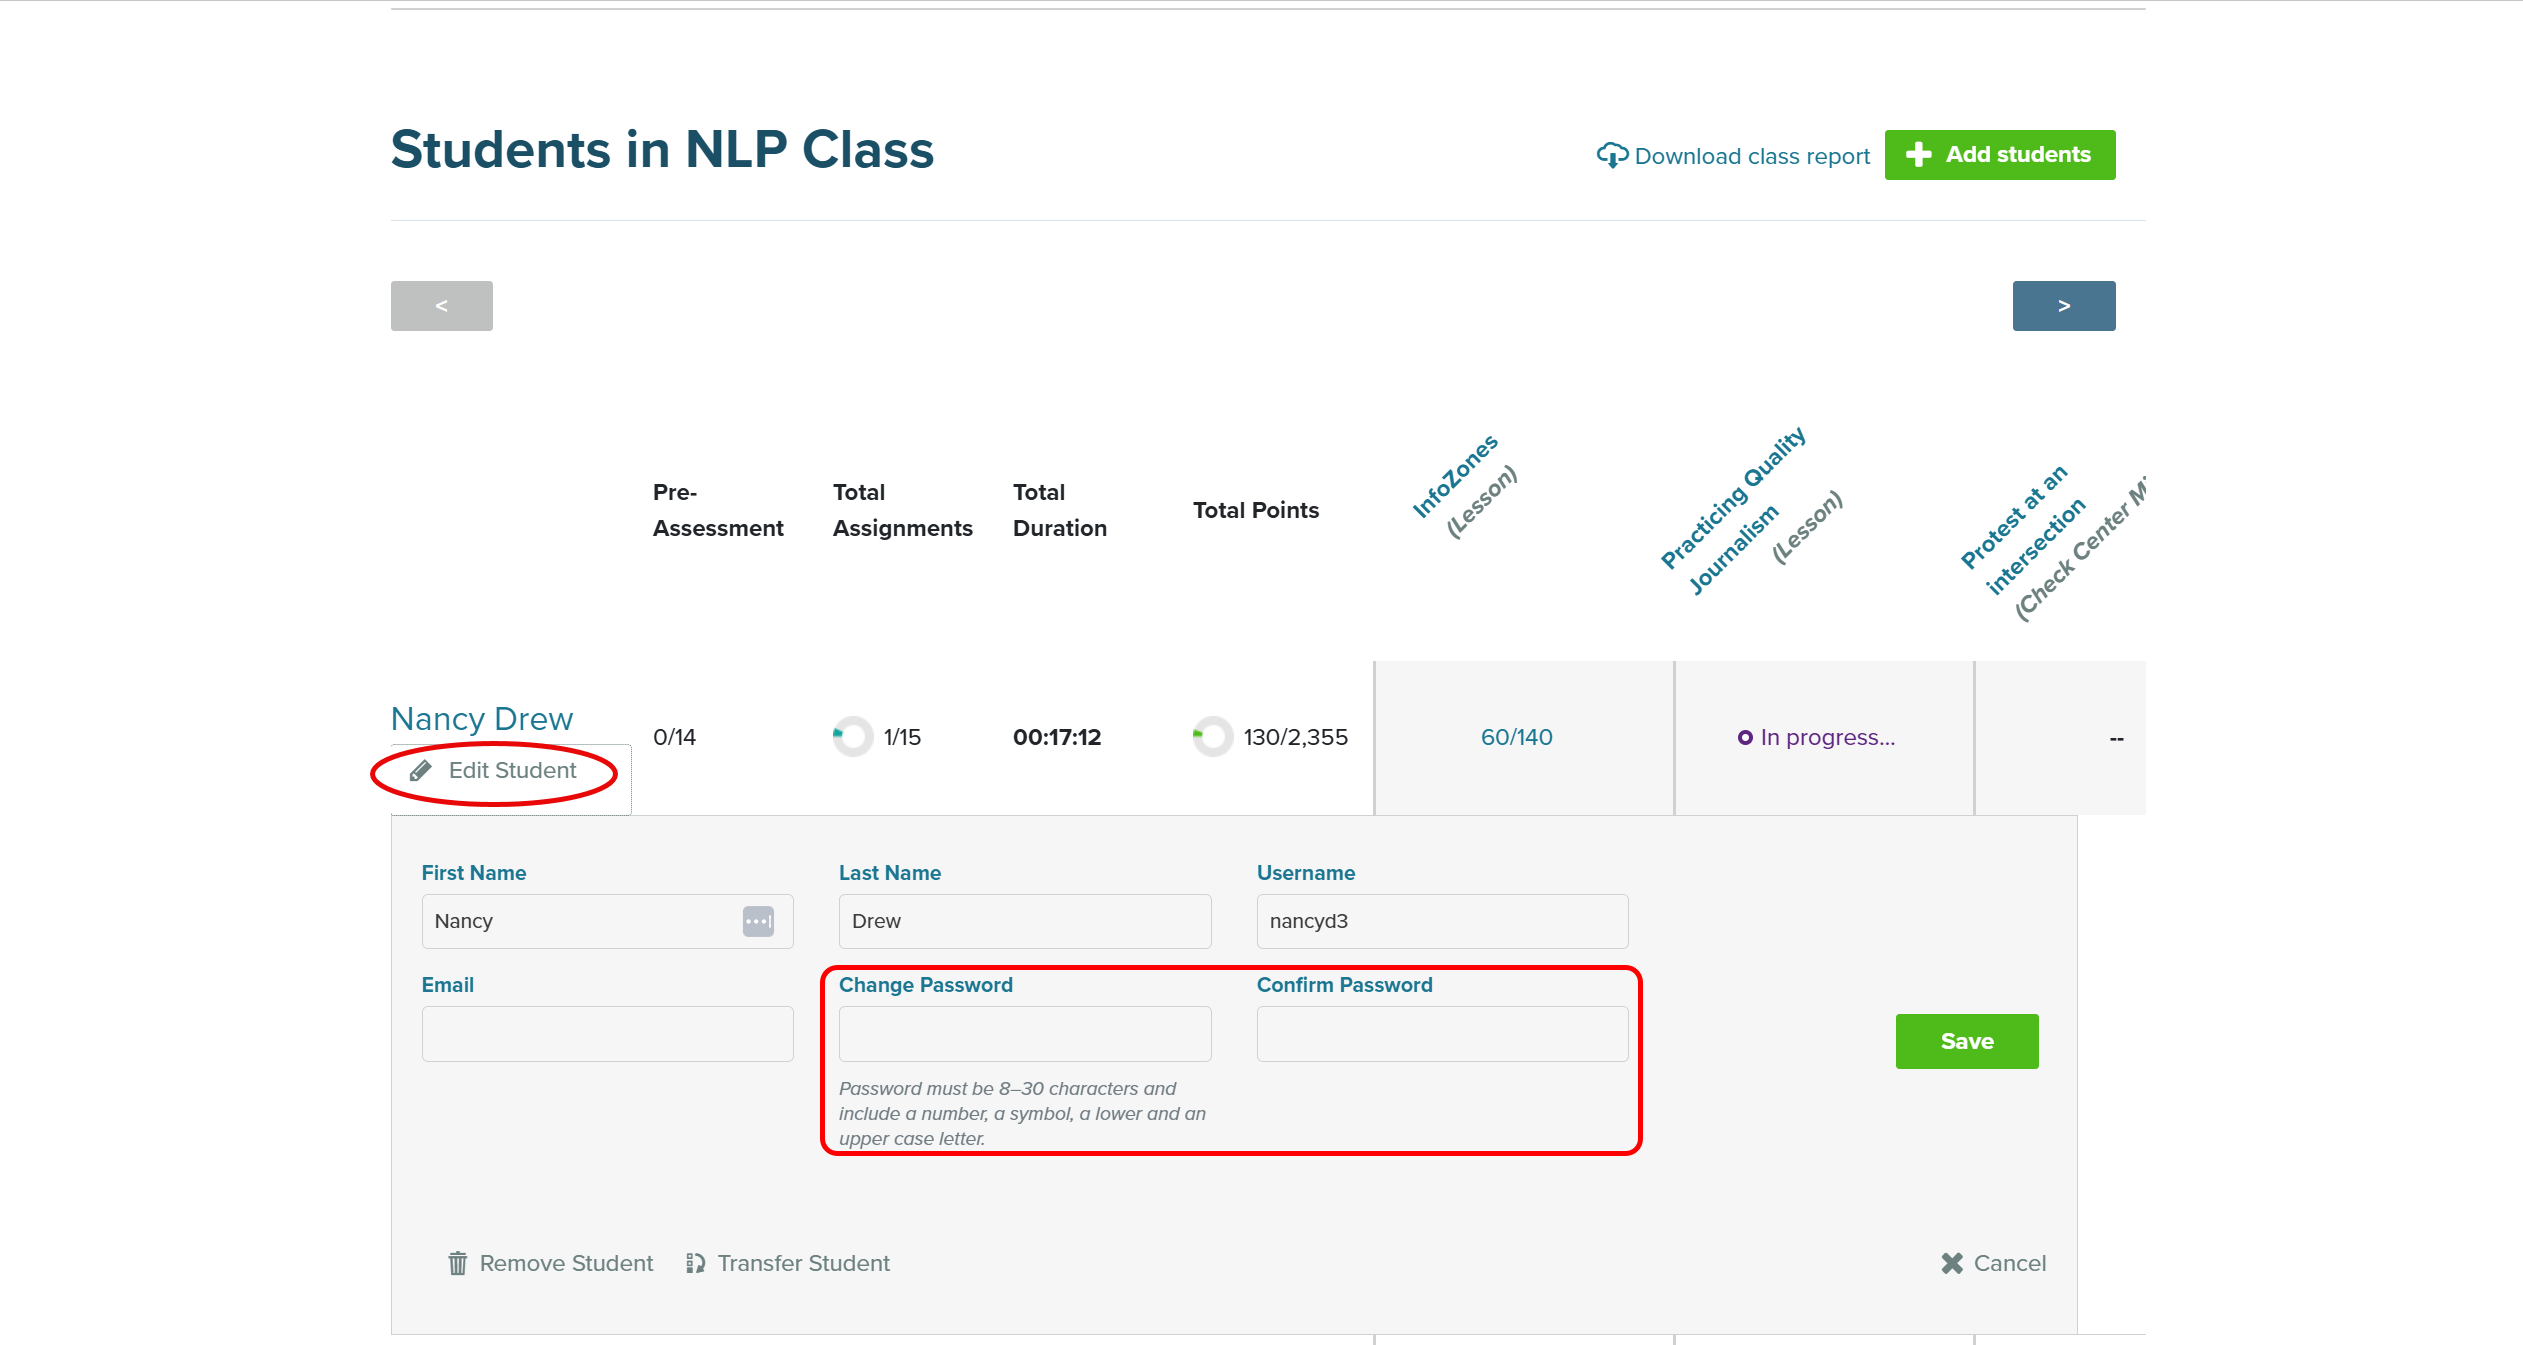Viewport: 2523px width, 1345px height.
Task: Go to previous columns with left arrow
Action: pyautogui.click(x=441, y=305)
